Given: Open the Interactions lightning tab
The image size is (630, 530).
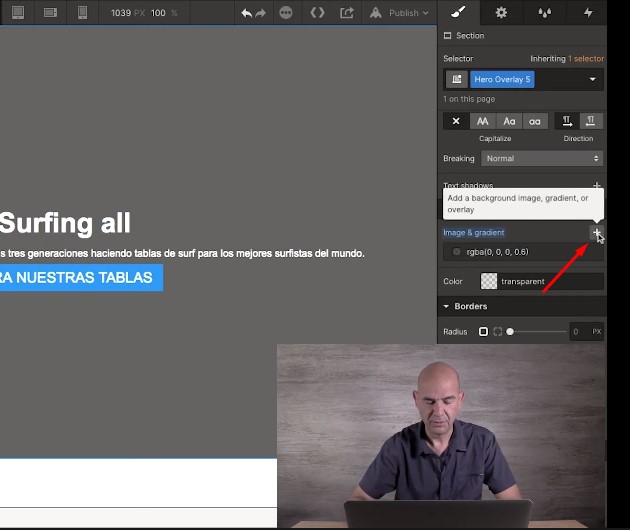Looking at the screenshot, I should point(587,13).
